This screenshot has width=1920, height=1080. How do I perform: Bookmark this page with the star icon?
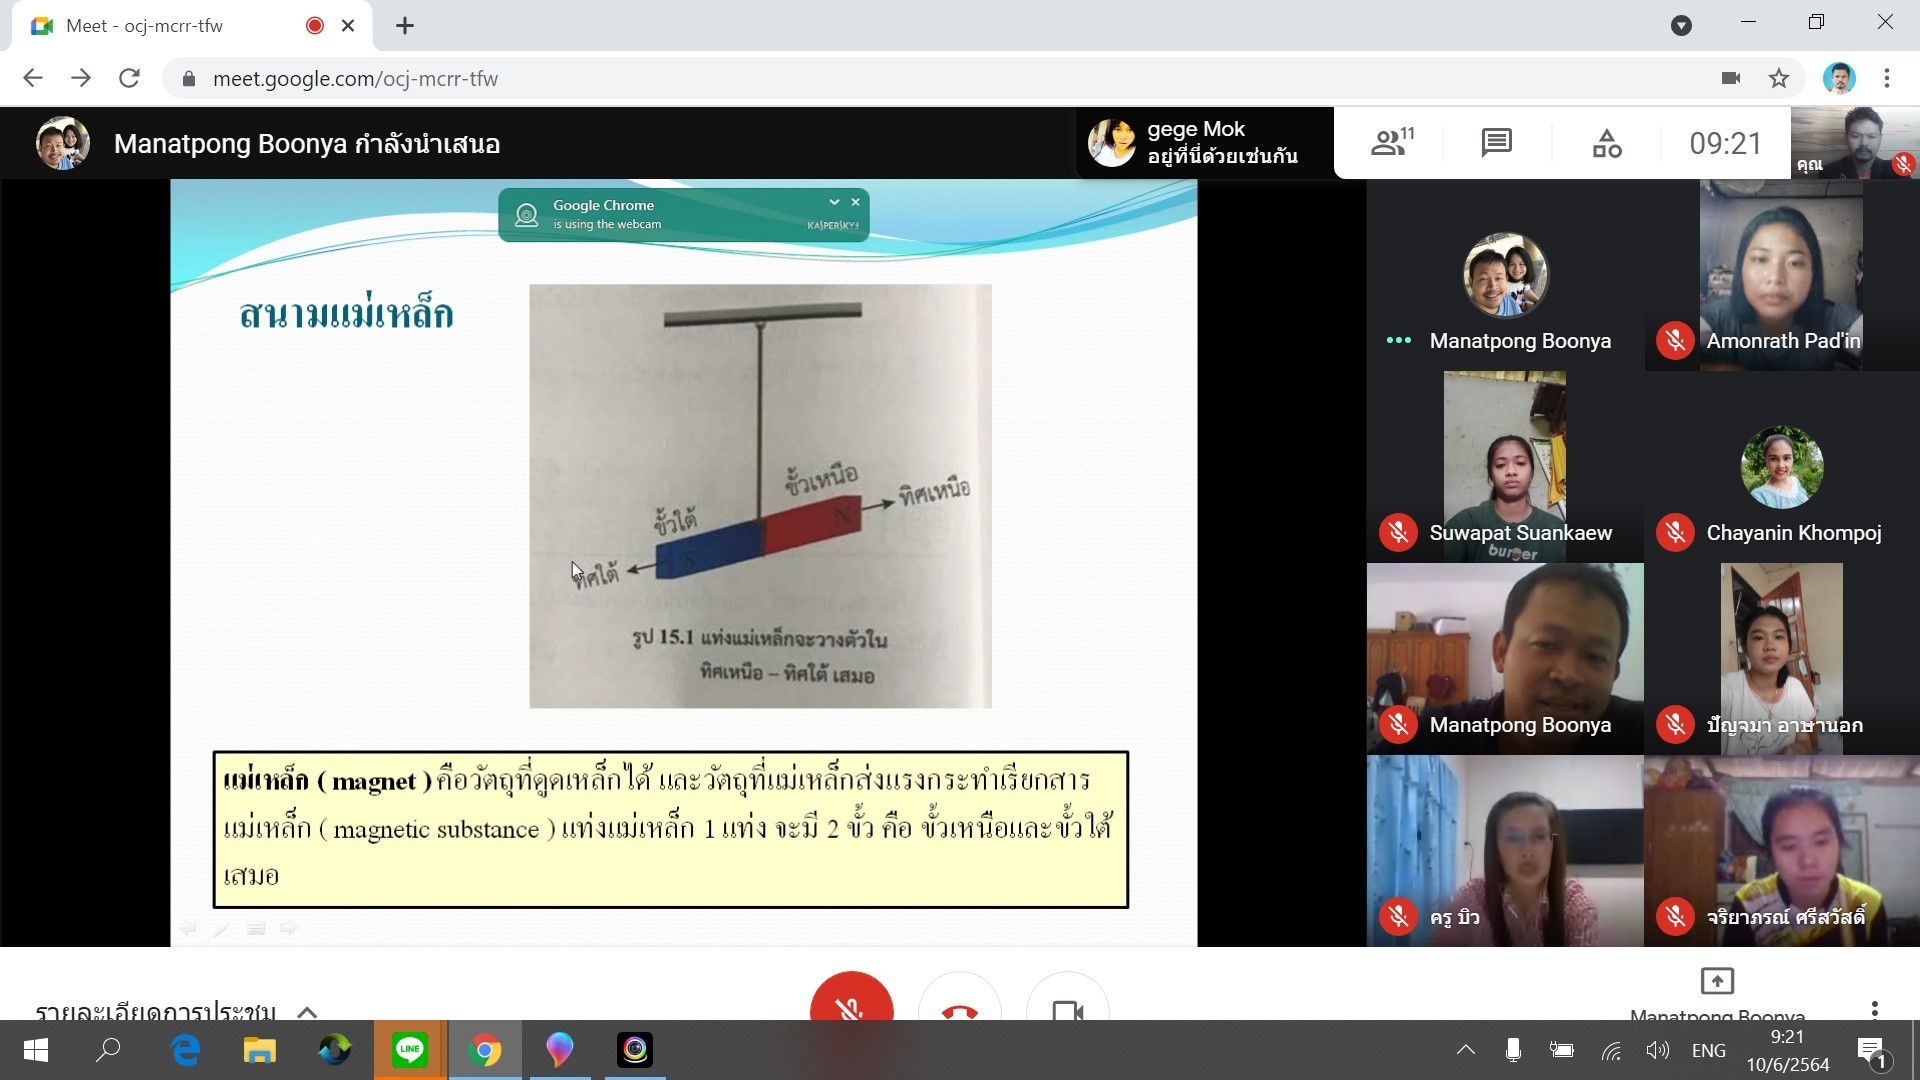(x=1778, y=78)
